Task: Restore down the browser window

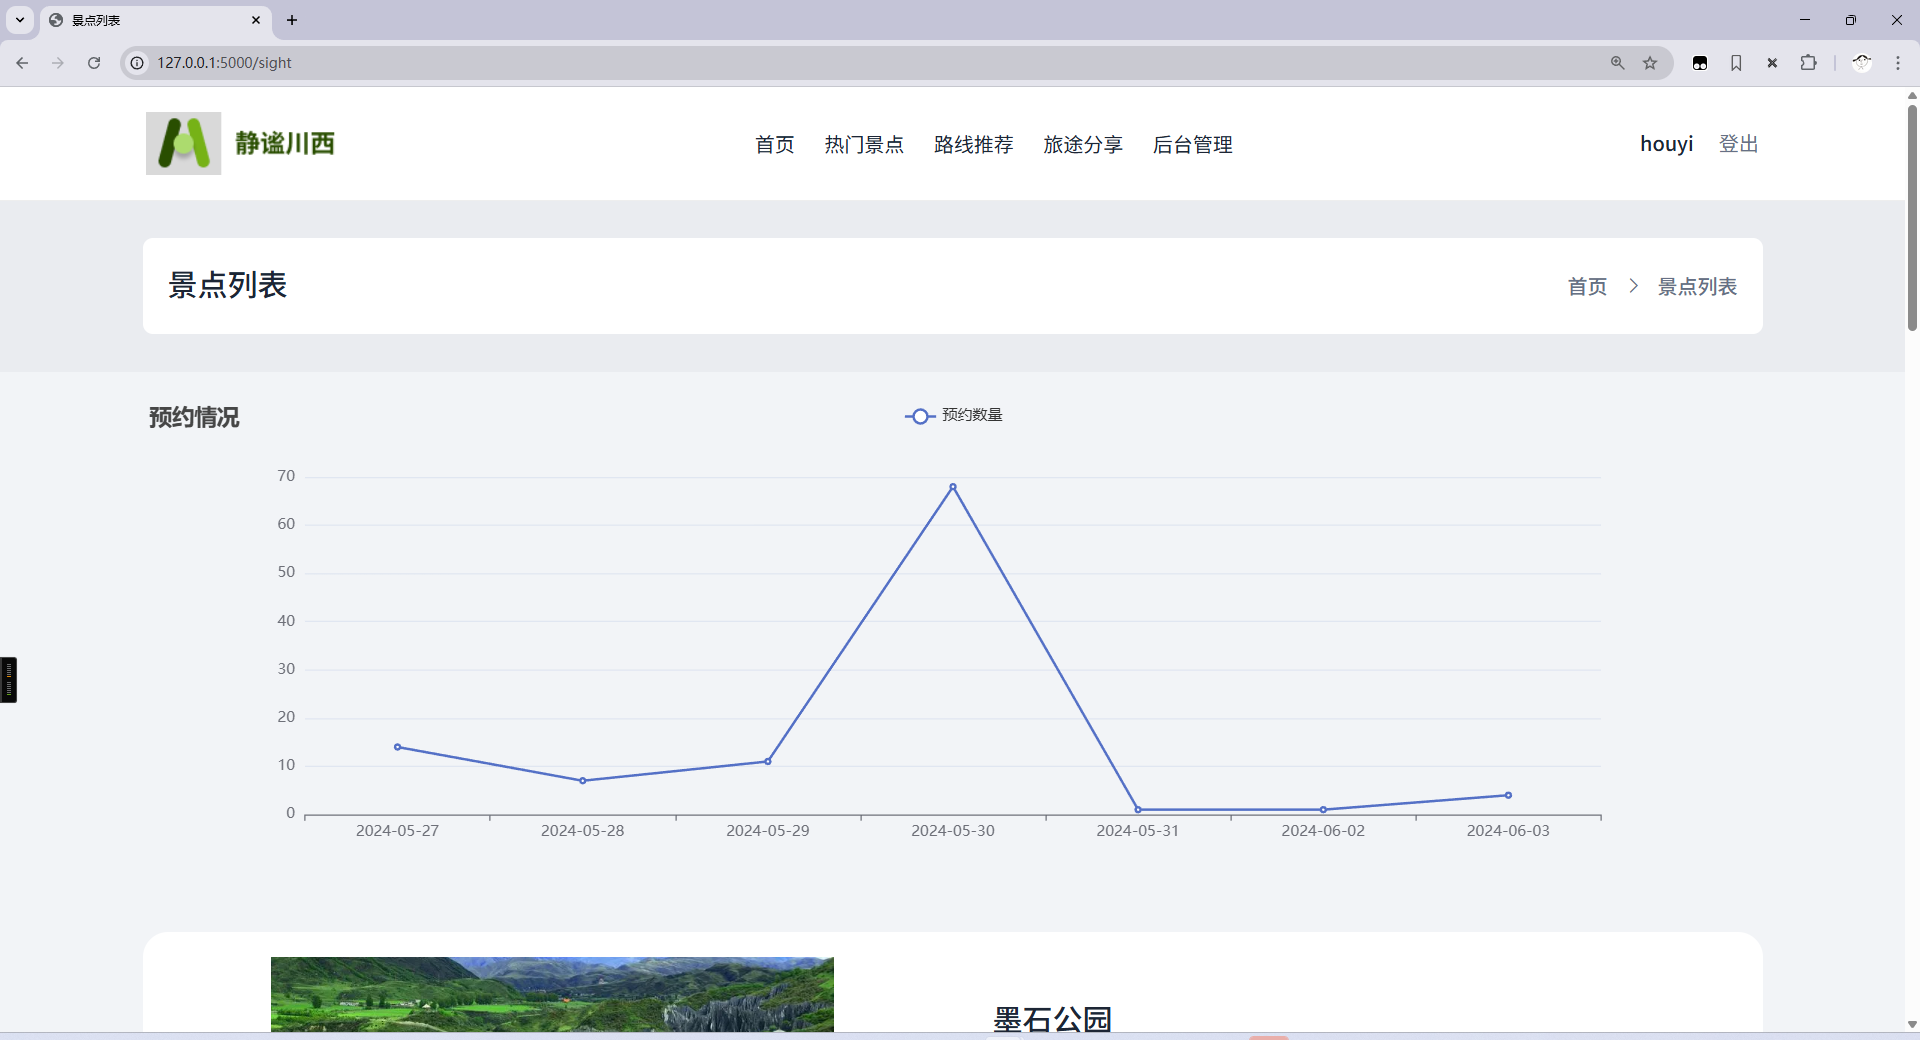Action: tap(1851, 20)
